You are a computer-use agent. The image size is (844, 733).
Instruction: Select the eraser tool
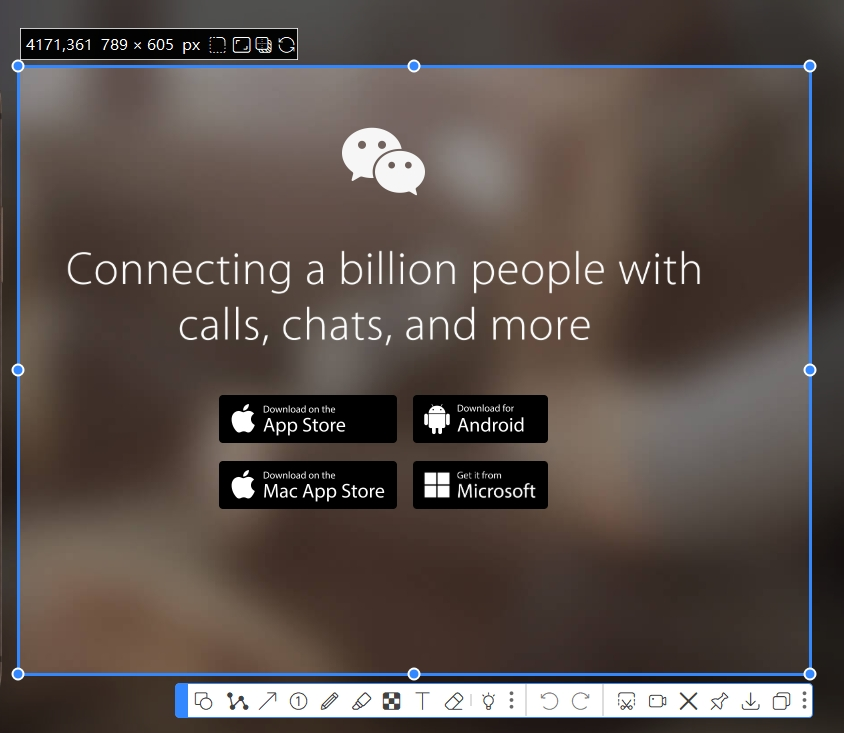(x=453, y=701)
